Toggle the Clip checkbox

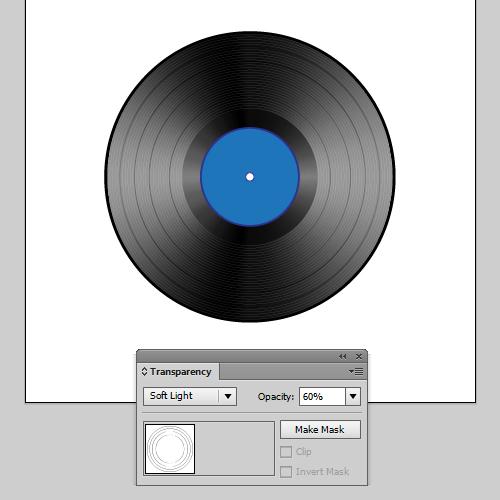pos(286,452)
